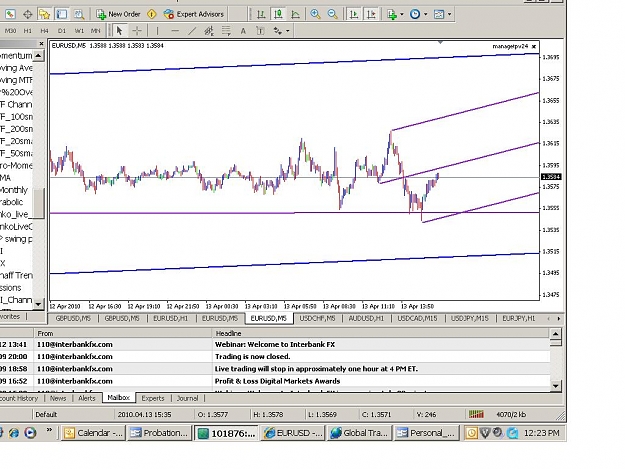Click the chart Templates icon
Image resolution: width=625 pixels, height=469 pixels.
click(x=438, y=14)
